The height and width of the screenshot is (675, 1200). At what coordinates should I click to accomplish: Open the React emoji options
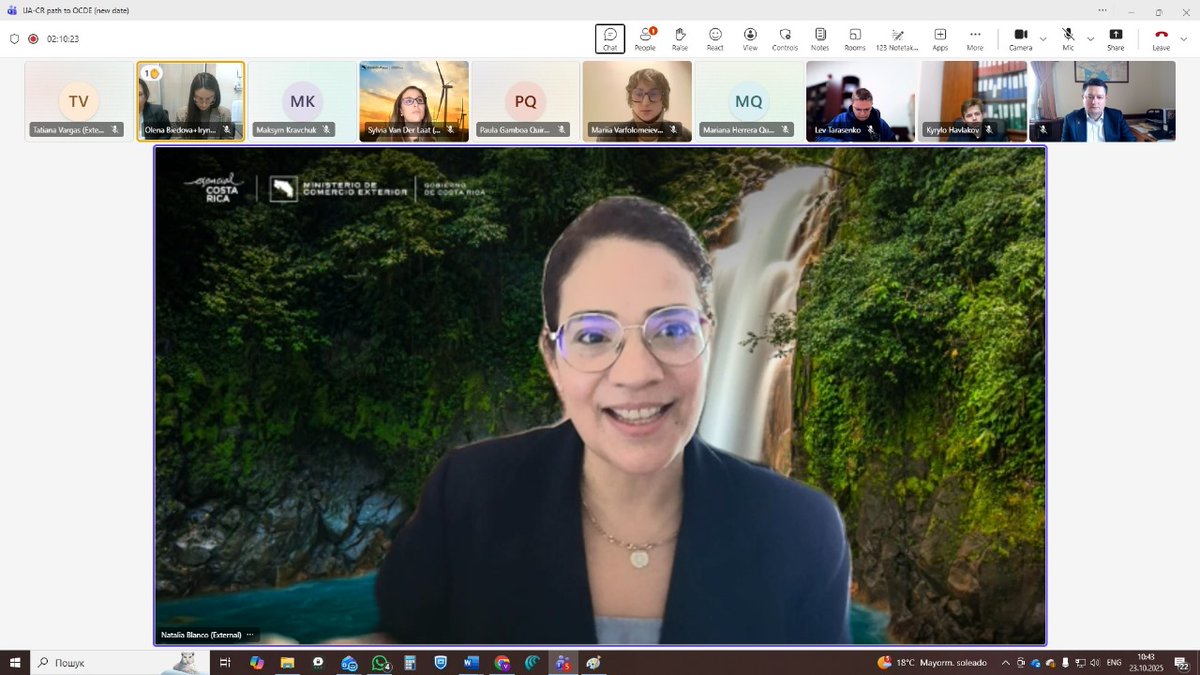pyautogui.click(x=715, y=39)
